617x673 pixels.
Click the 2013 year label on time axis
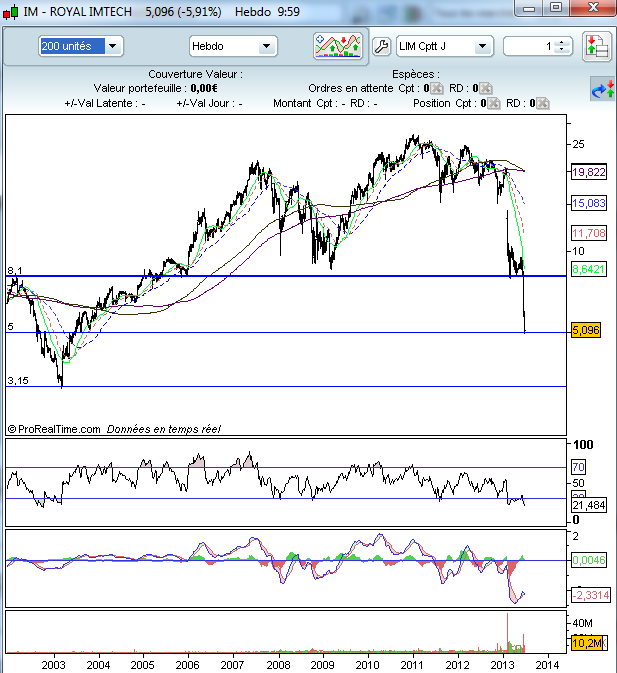point(502,665)
